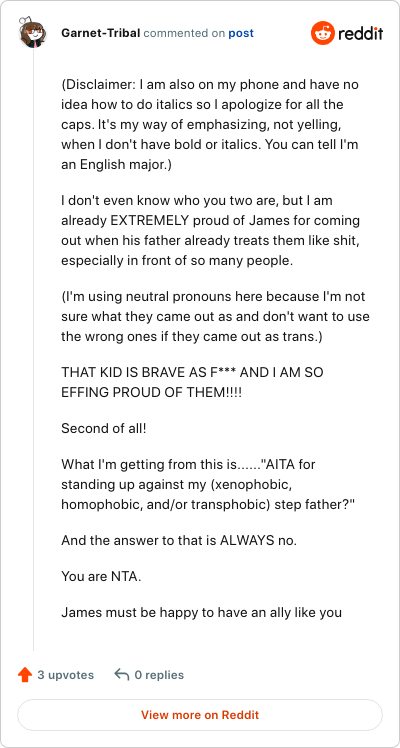
Task: Click the "THAT KID IS BRAVE" caps paragraph
Action: (x=192, y=382)
